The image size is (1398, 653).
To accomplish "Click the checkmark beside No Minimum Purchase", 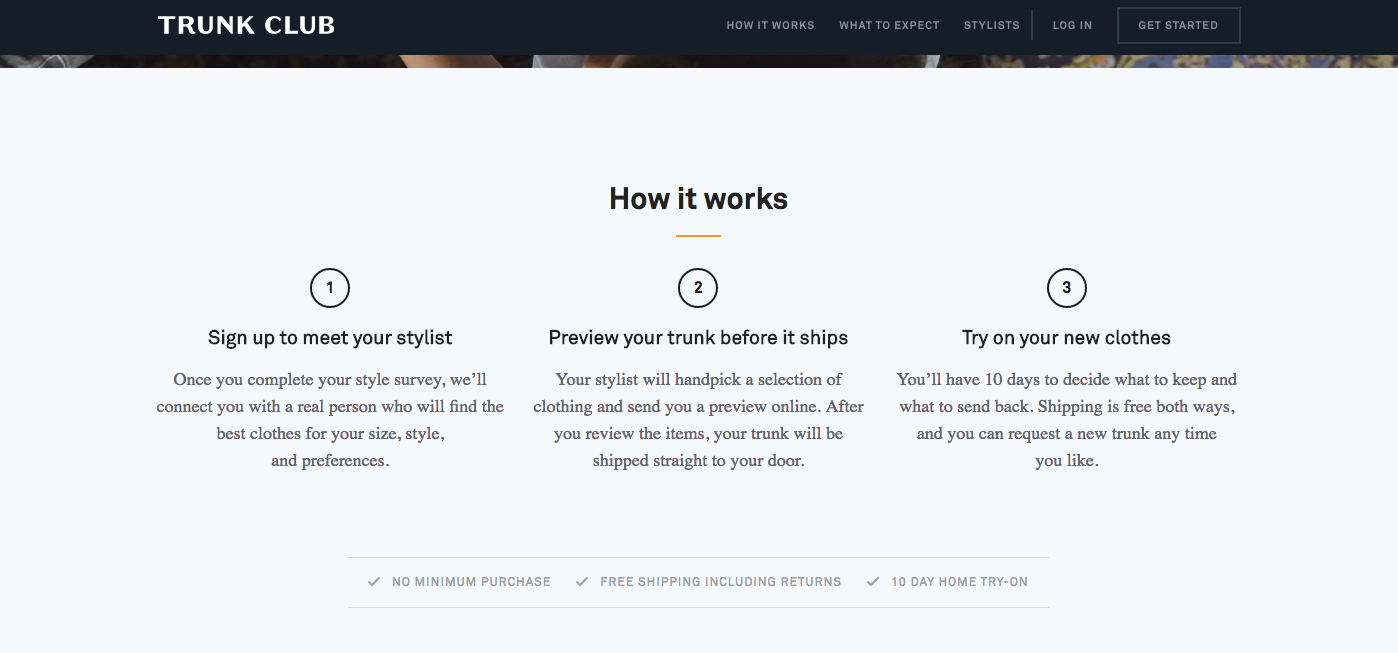I will [374, 581].
